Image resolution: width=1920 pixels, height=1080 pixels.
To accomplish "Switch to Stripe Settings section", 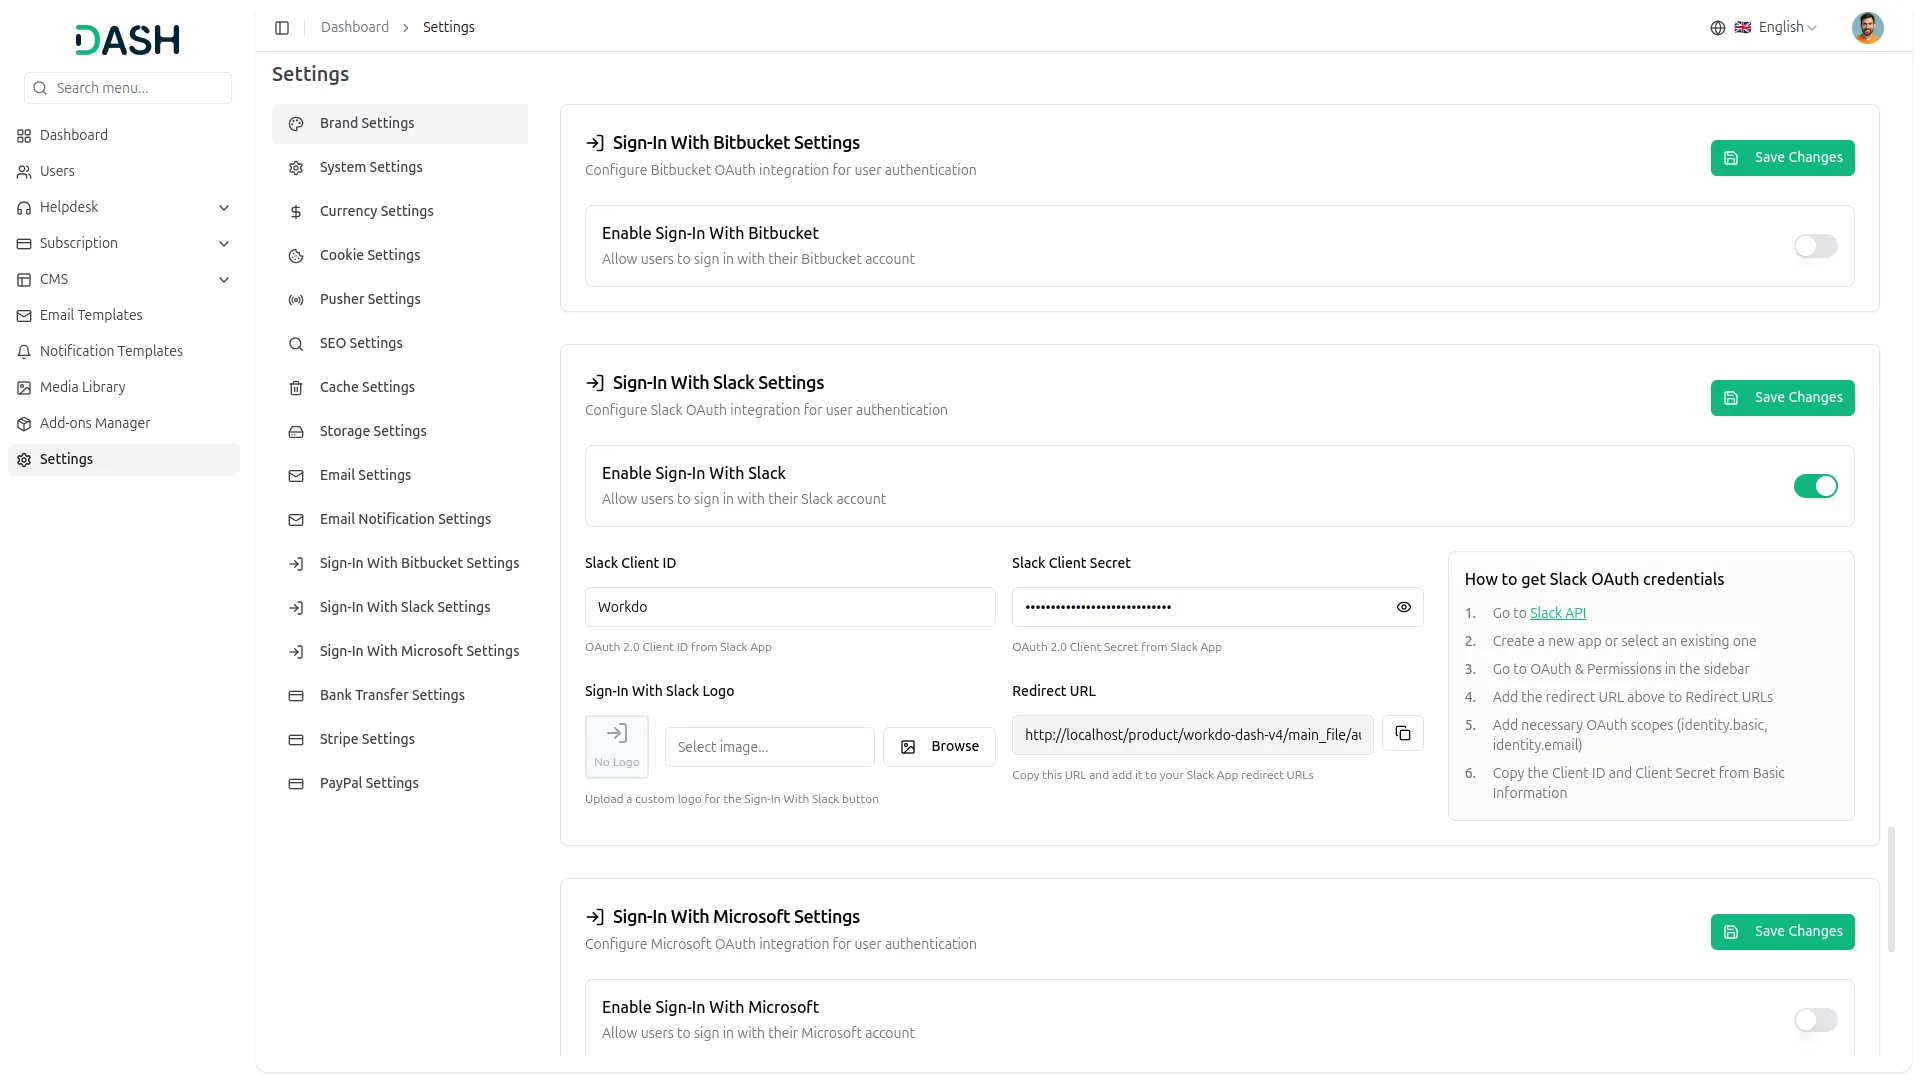I will click(x=367, y=739).
